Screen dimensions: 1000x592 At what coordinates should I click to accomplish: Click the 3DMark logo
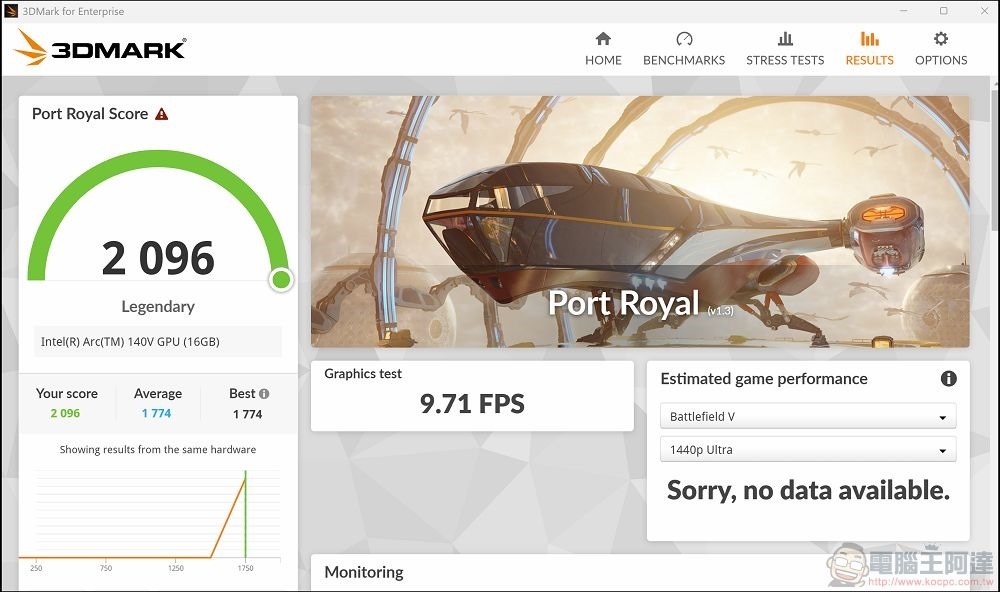100,48
